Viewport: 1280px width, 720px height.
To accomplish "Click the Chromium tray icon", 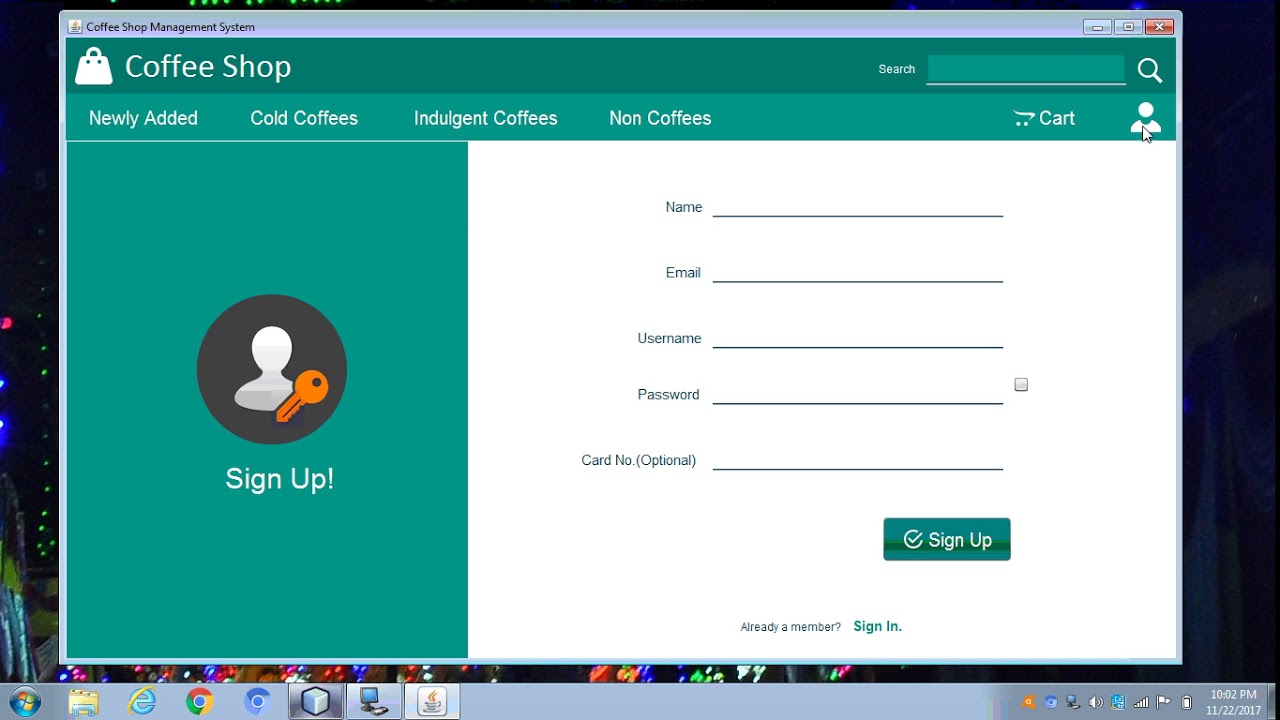I will coord(1051,702).
